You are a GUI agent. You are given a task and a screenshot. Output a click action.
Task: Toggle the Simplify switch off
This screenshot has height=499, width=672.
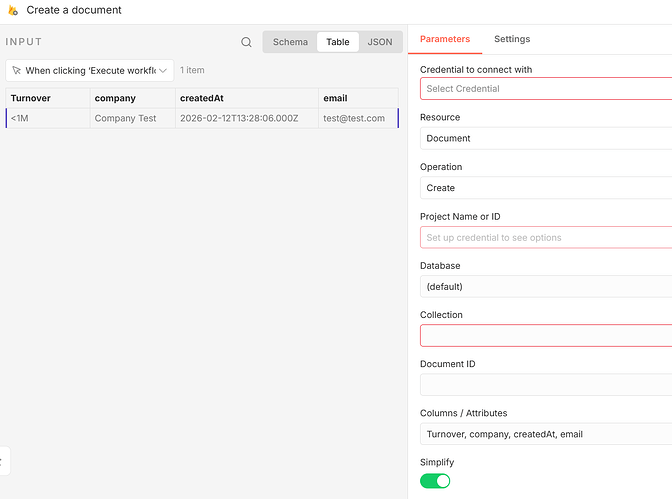[435, 481]
